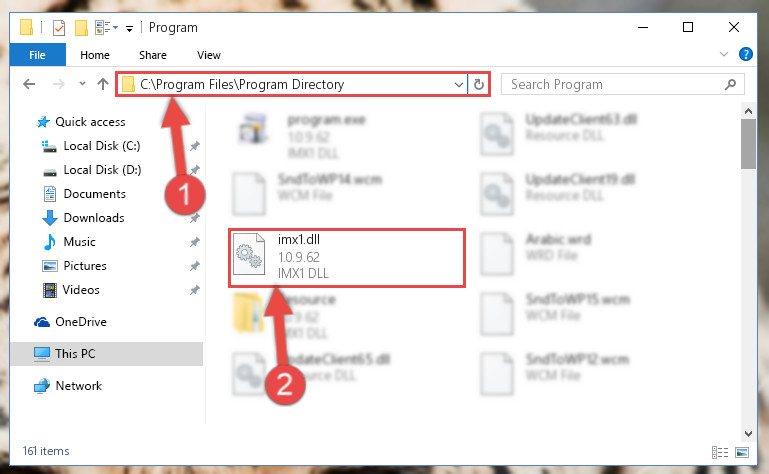Open the Customize Quick Access Toolbar dropdown
Screen dimensions: 769x474
coord(129,29)
